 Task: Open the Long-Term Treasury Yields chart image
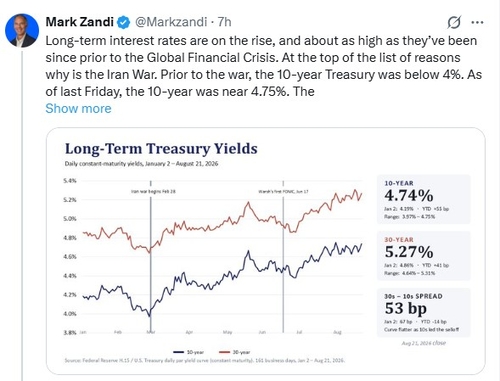click(x=266, y=251)
